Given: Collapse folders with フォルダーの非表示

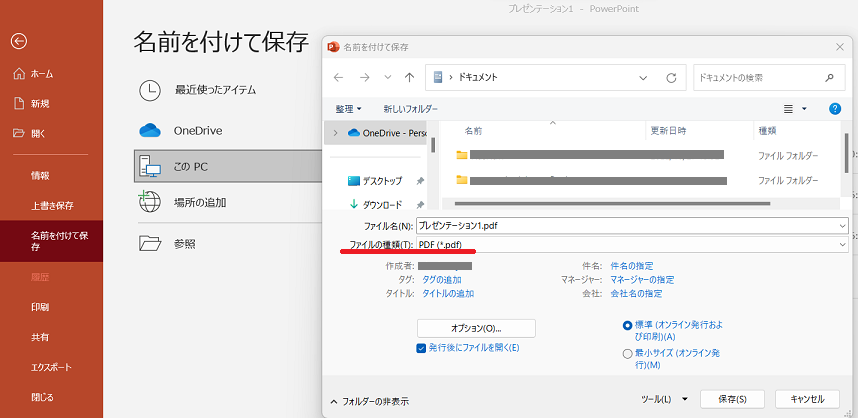Looking at the screenshot, I should (369, 401).
